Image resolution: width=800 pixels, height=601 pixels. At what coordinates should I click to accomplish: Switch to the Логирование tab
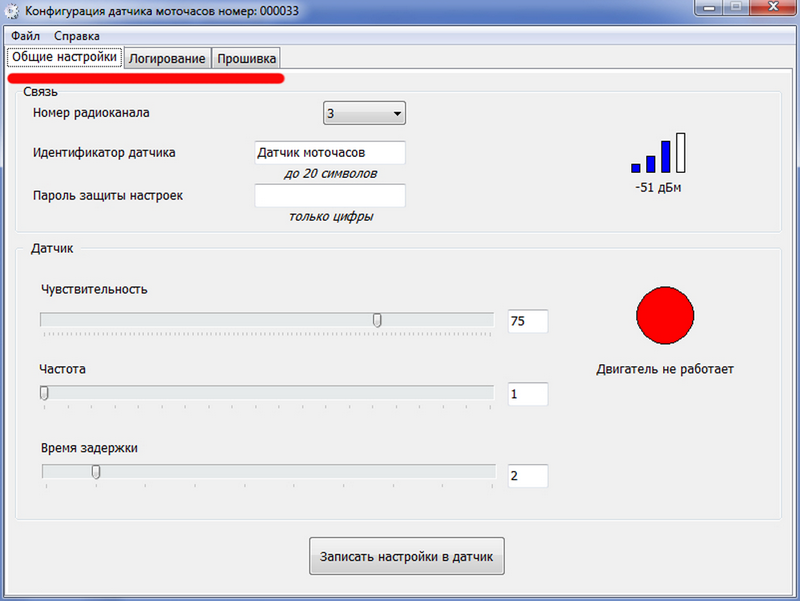[167, 59]
